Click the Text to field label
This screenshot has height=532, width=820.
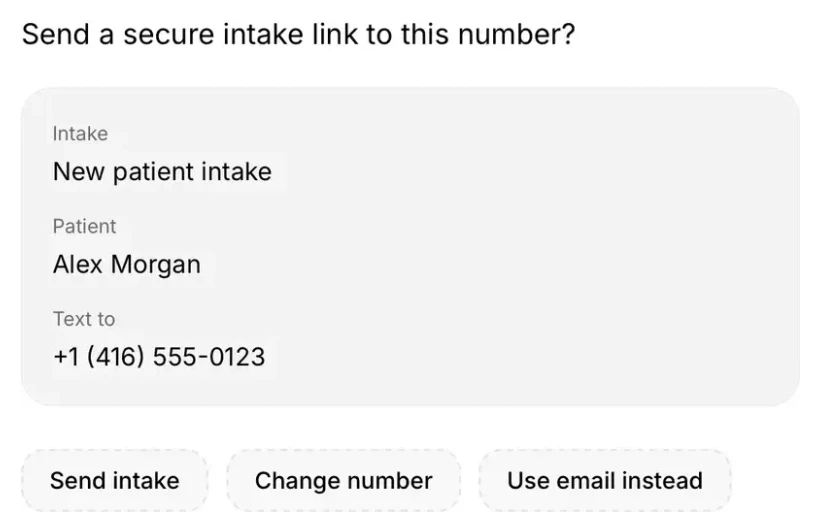tap(84, 319)
